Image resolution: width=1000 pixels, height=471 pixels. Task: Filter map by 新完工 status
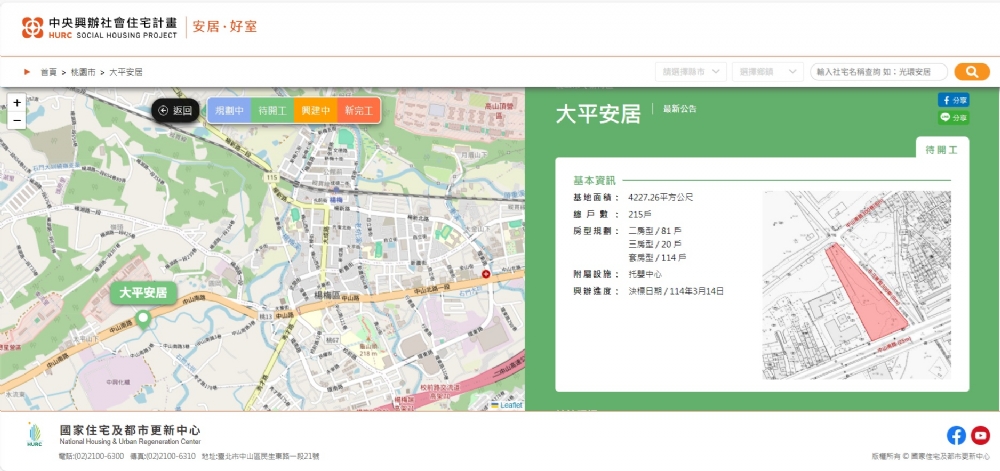(358, 110)
